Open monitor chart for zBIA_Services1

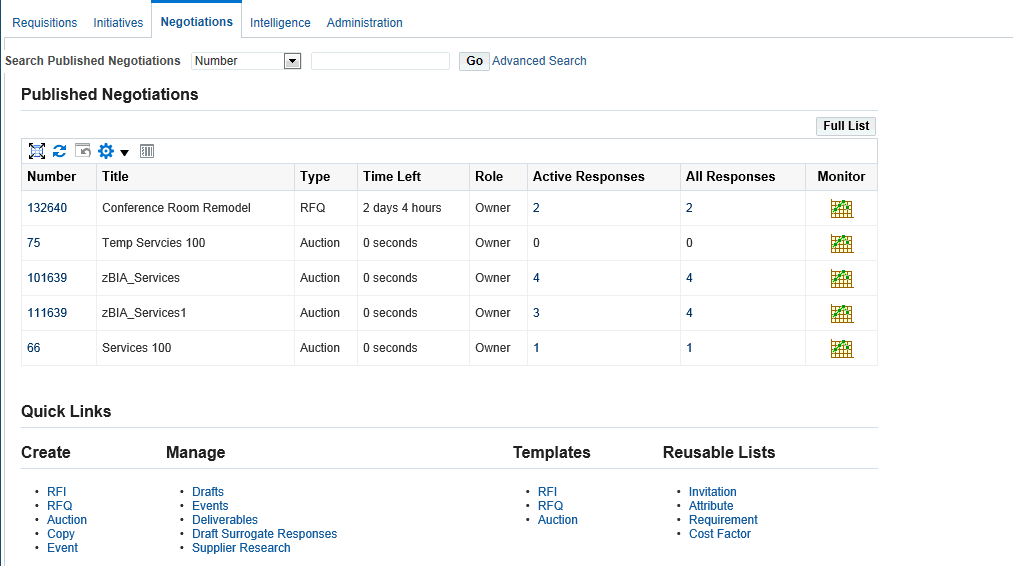tap(841, 313)
